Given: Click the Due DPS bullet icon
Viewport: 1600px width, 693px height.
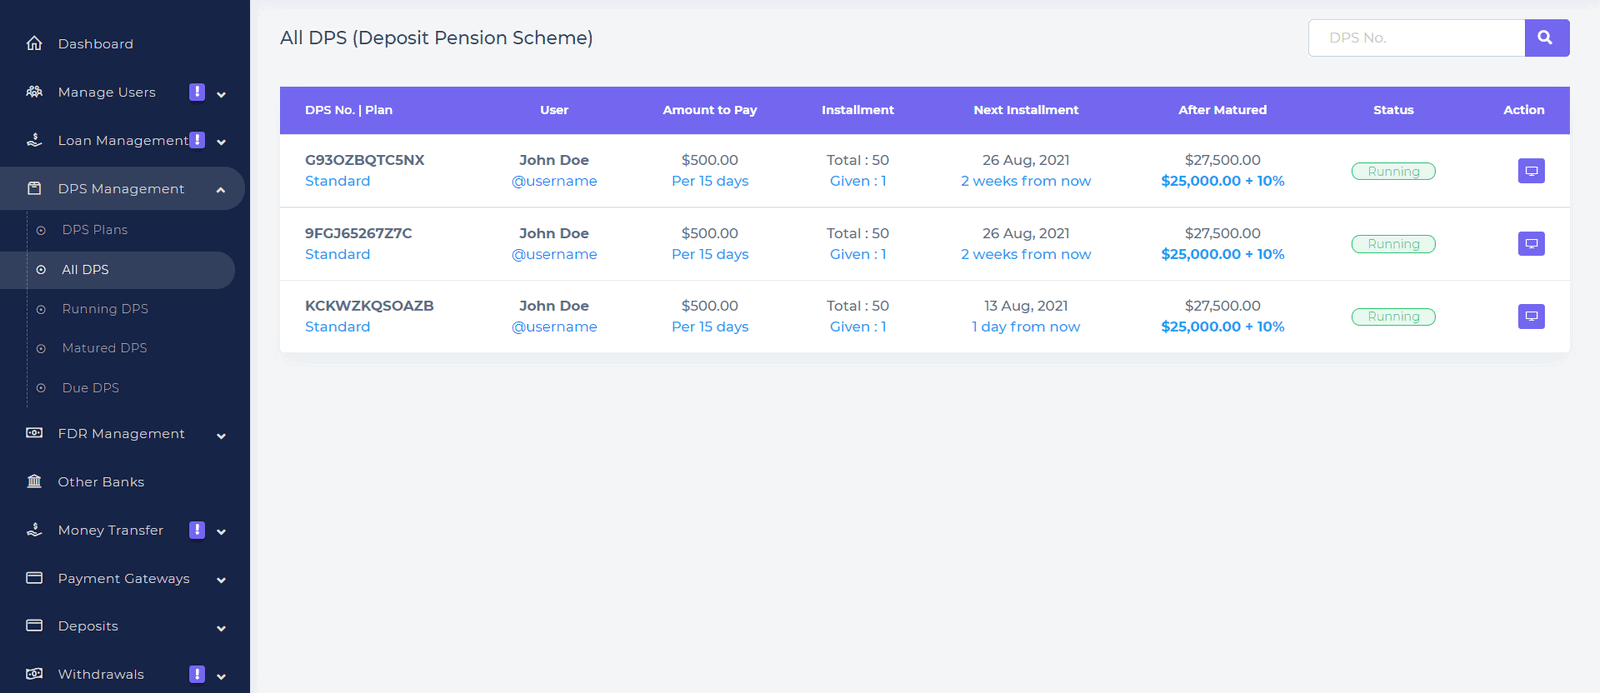Looking at the screenshot, I should click(41, 388).
